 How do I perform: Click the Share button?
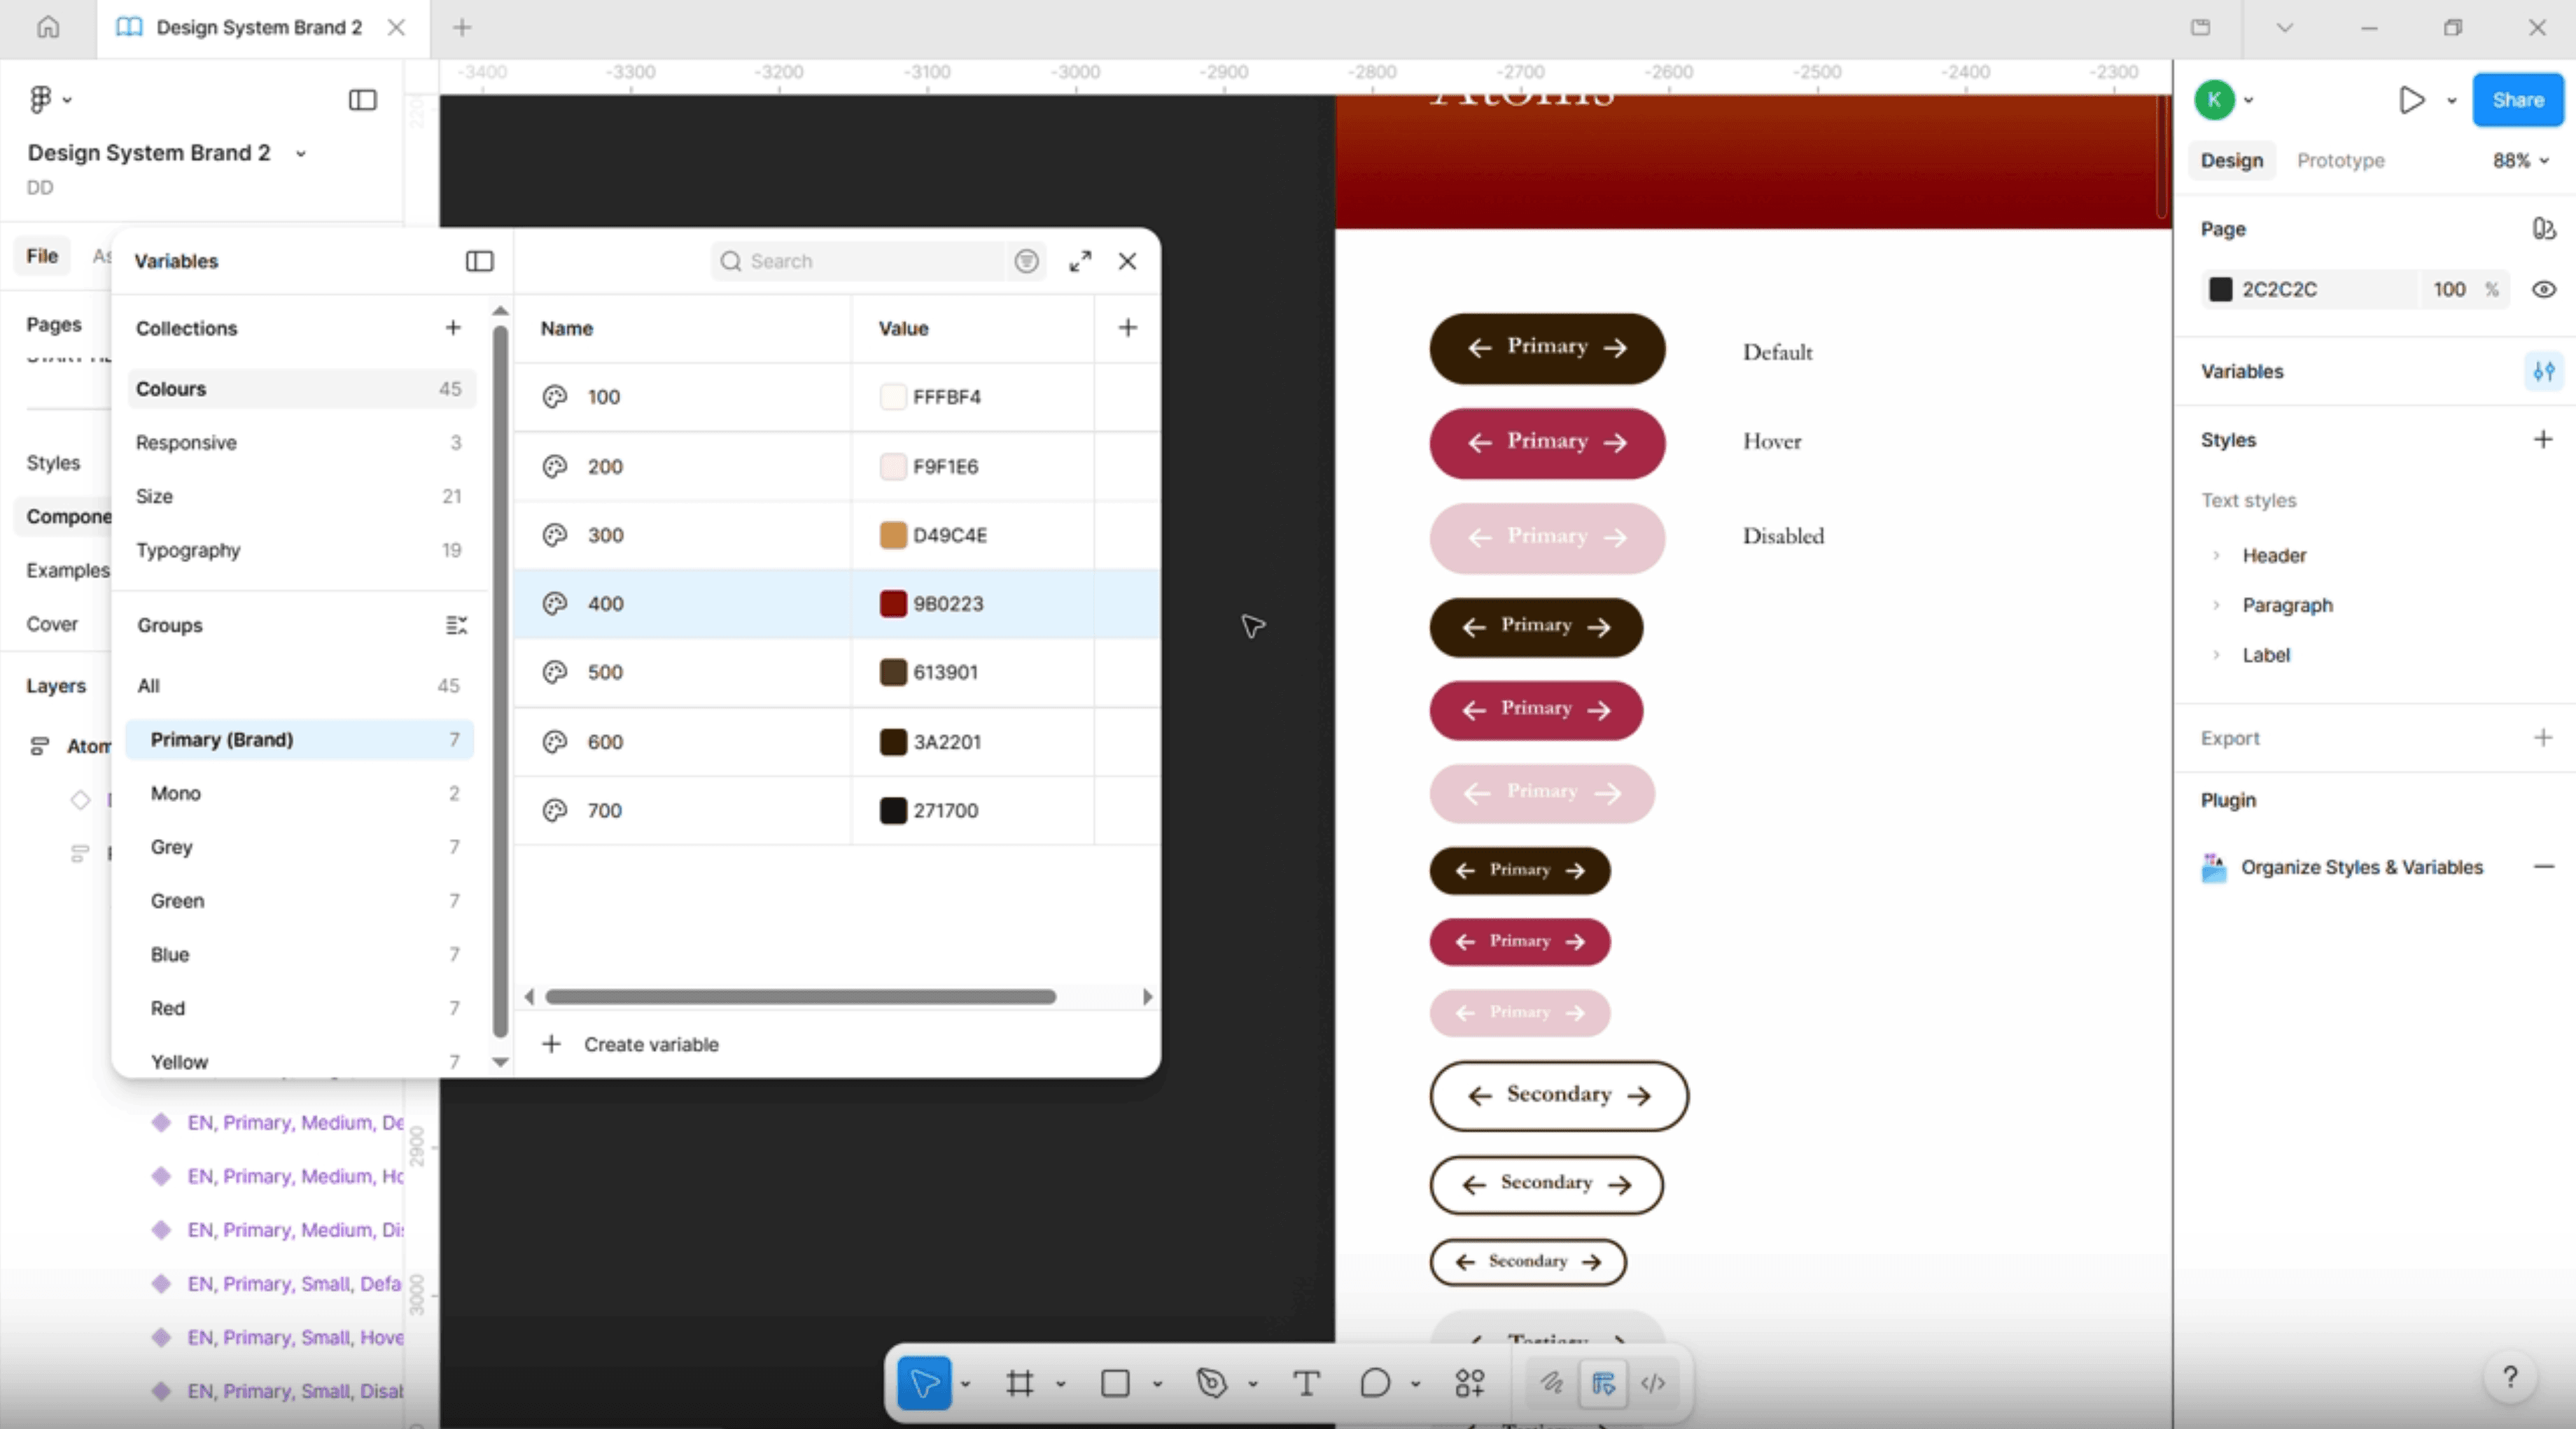[x=2517, y=100]
